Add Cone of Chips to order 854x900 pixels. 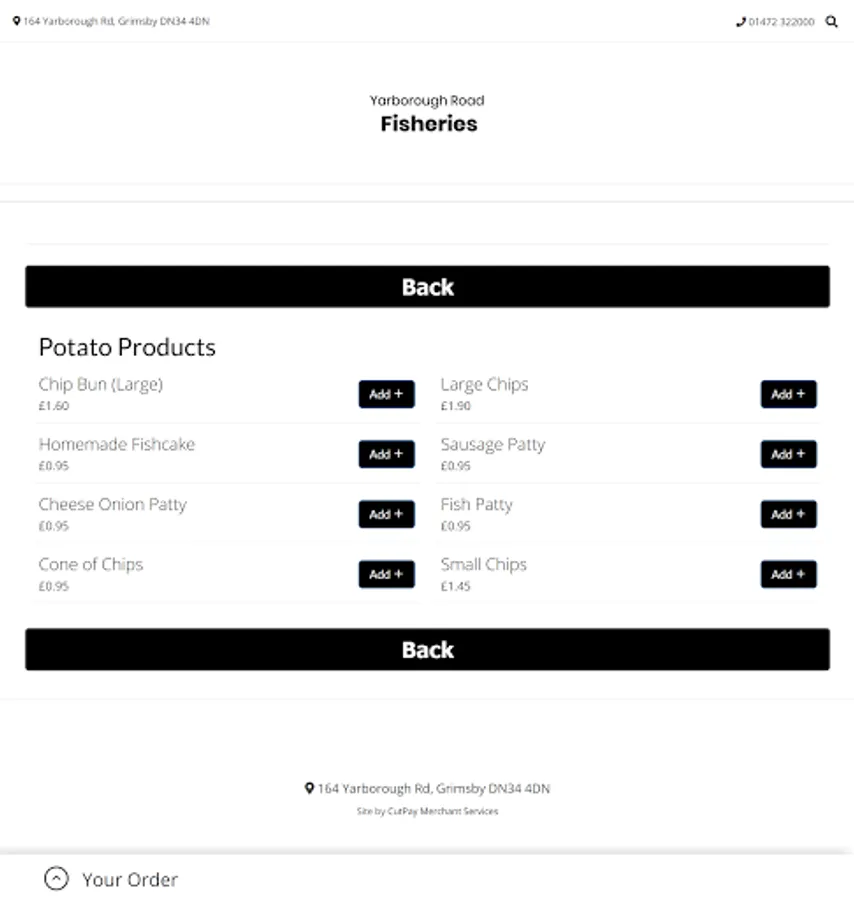(386, 574)
